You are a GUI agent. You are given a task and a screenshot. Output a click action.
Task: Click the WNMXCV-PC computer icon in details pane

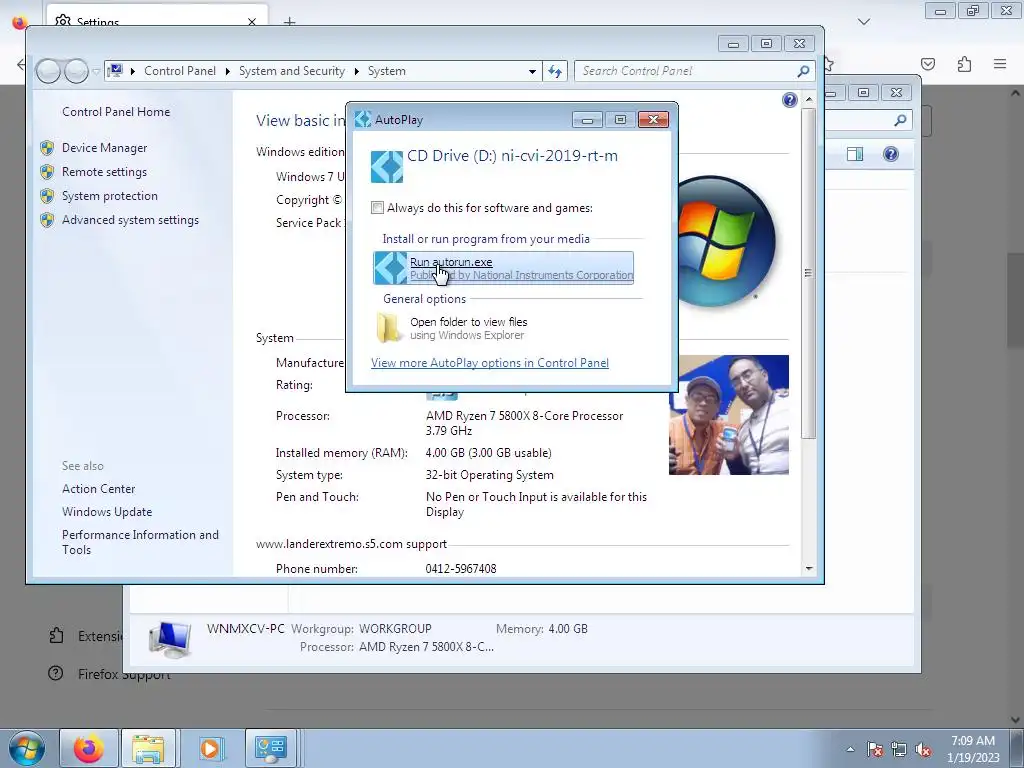click(x=170, y=639)
